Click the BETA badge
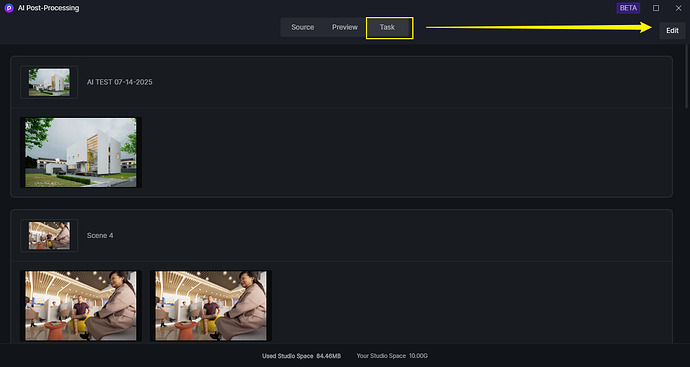 point(628,8)
